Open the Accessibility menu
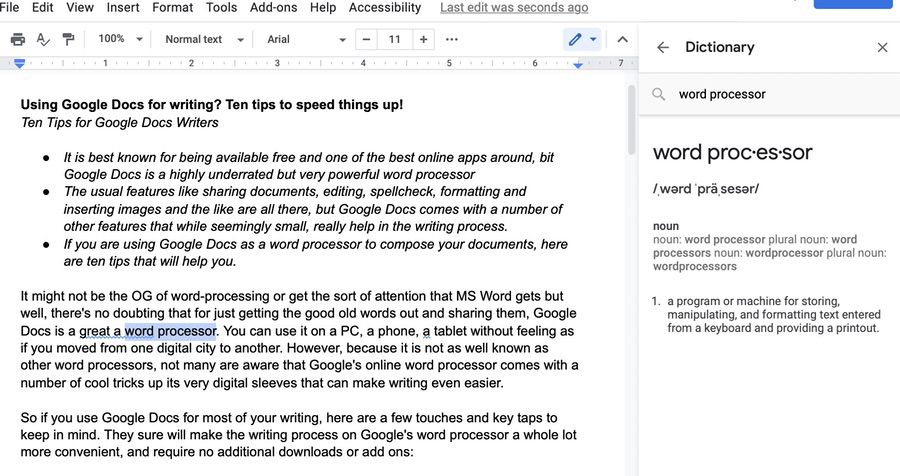The height and width of the screenshot is (476, 900). click(x=385, y=7)
